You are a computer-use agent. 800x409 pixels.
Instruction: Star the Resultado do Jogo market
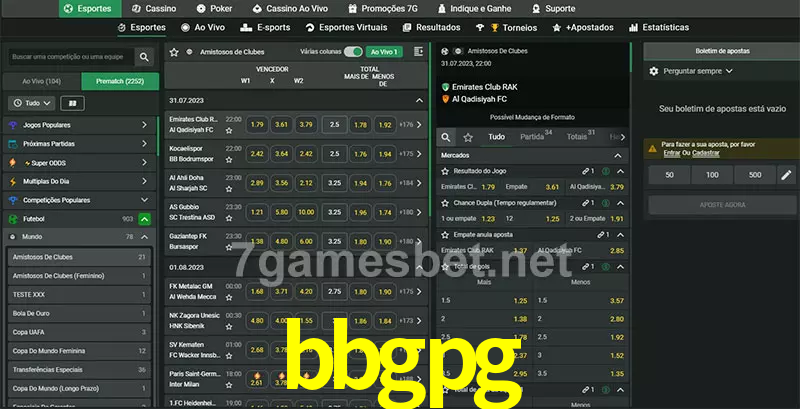click(445, 172)
